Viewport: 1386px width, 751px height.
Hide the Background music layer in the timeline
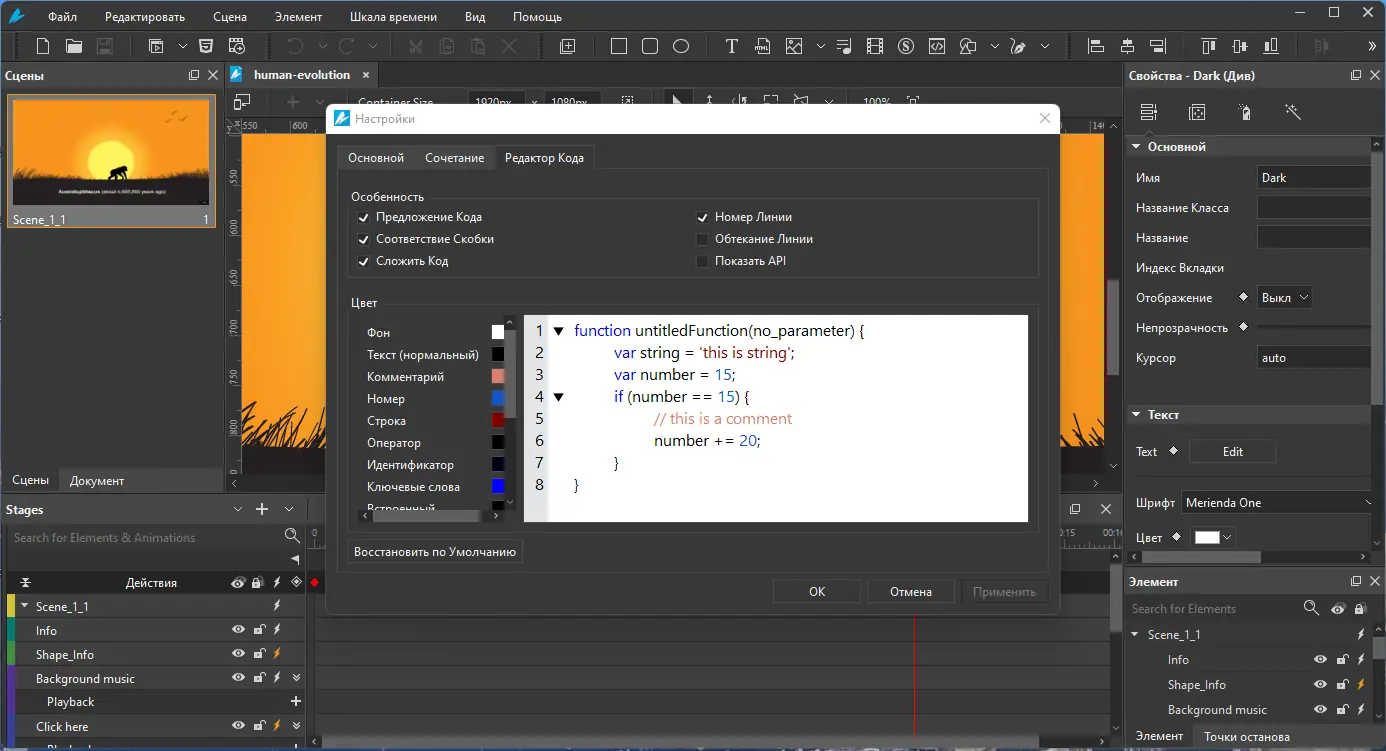(238, 678)
